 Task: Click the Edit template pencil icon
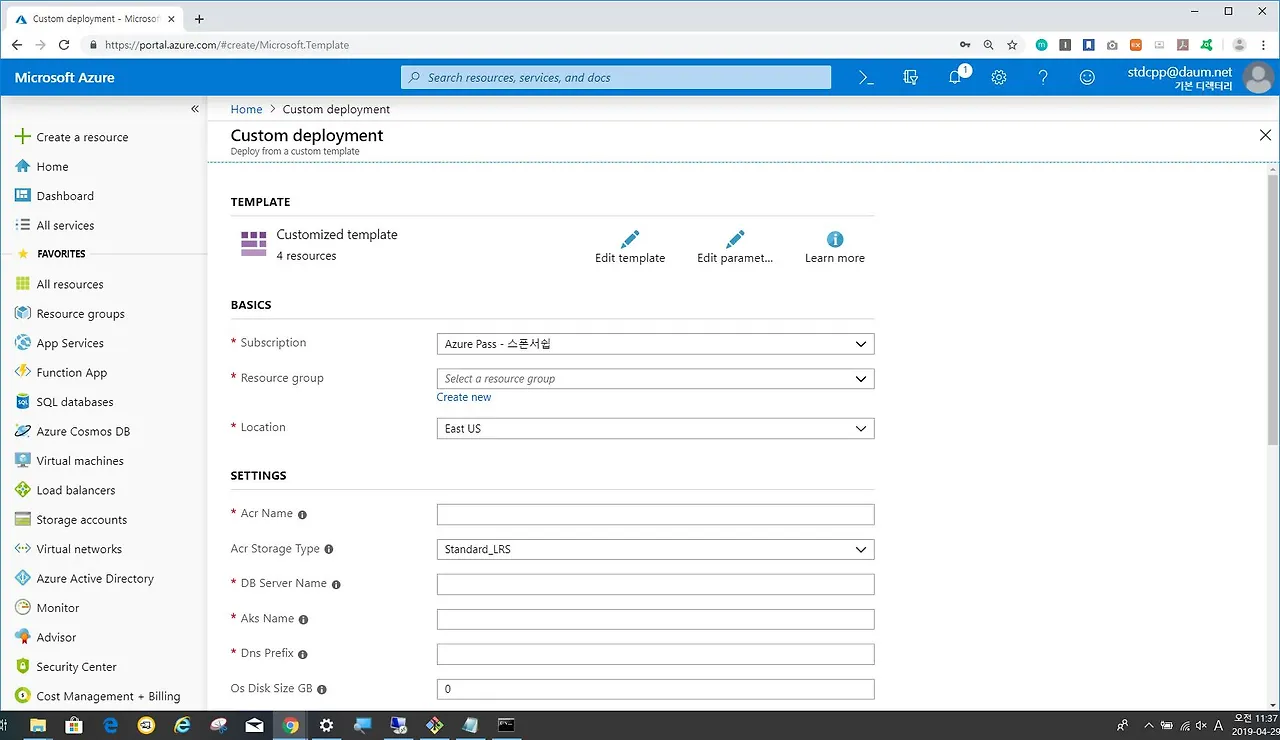click(630, 240)
